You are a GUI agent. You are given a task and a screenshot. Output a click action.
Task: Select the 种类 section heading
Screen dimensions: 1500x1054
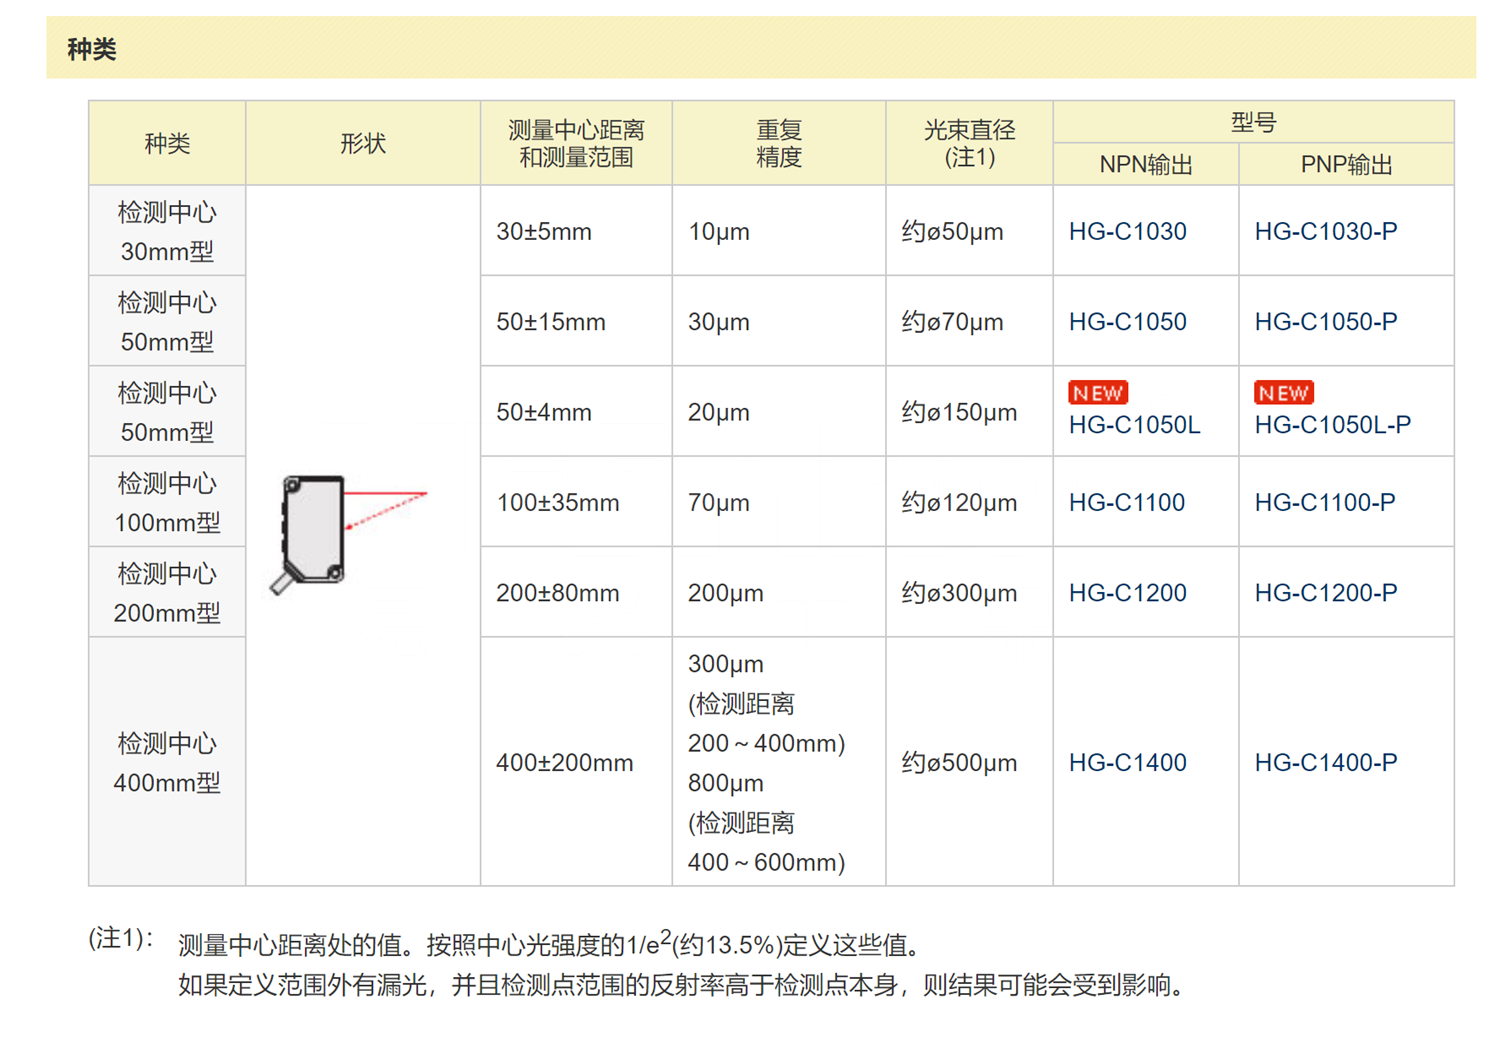[92, 49]
